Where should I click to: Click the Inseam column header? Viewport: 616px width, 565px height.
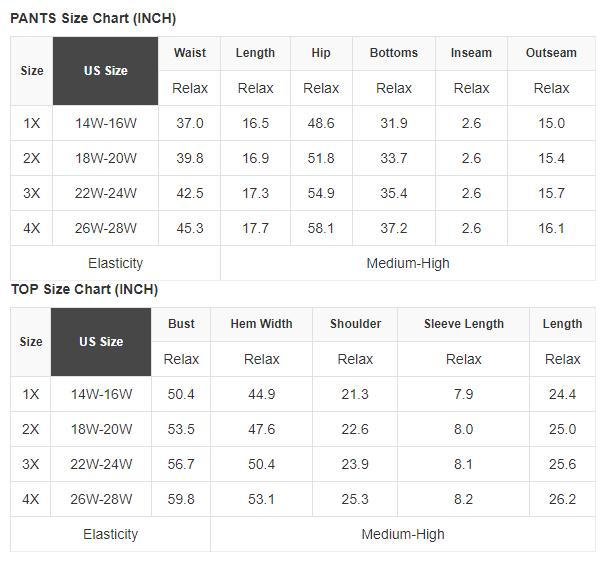(x=471, y=53)
